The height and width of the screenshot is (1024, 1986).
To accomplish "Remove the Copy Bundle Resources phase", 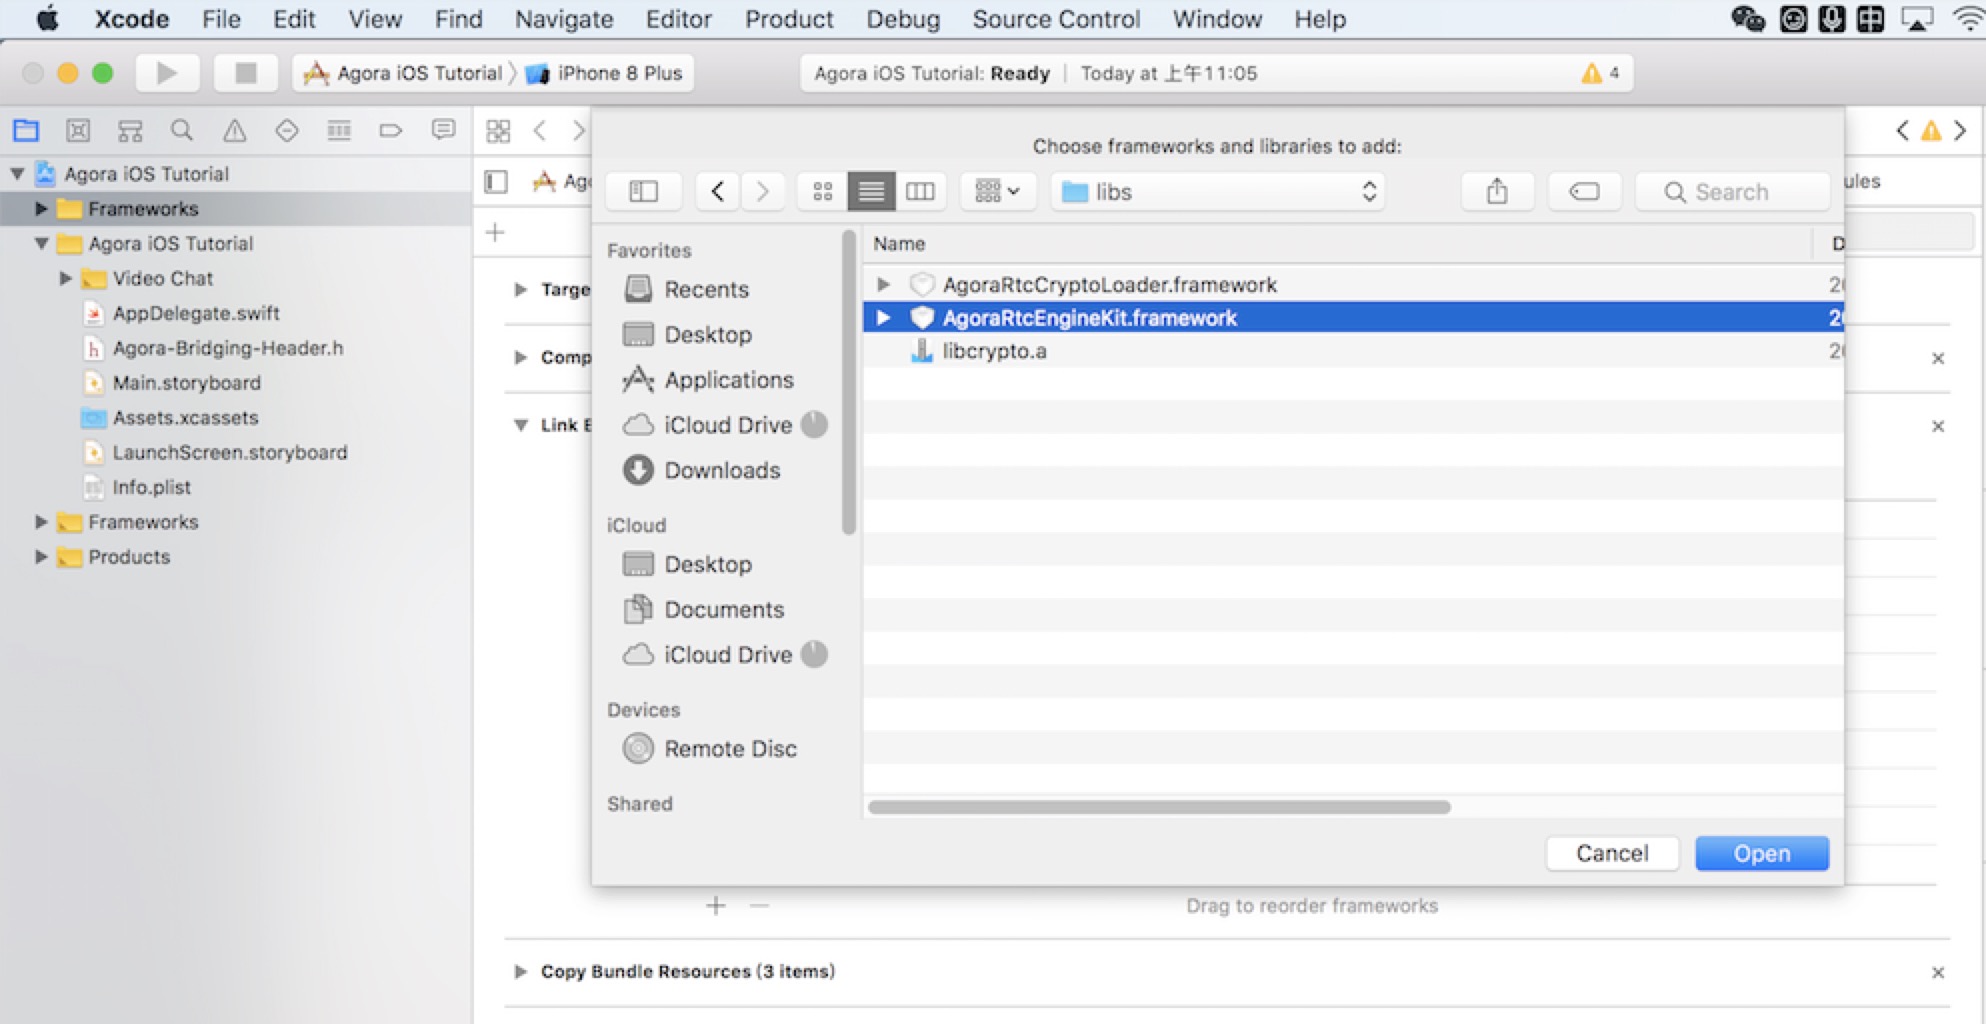I will 1938,972.
